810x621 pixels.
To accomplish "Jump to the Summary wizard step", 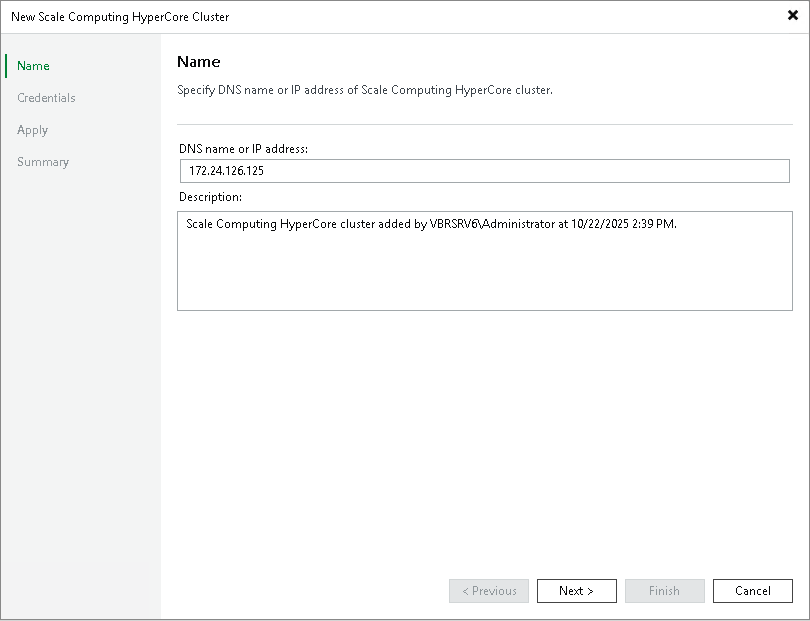I will 43,162.
